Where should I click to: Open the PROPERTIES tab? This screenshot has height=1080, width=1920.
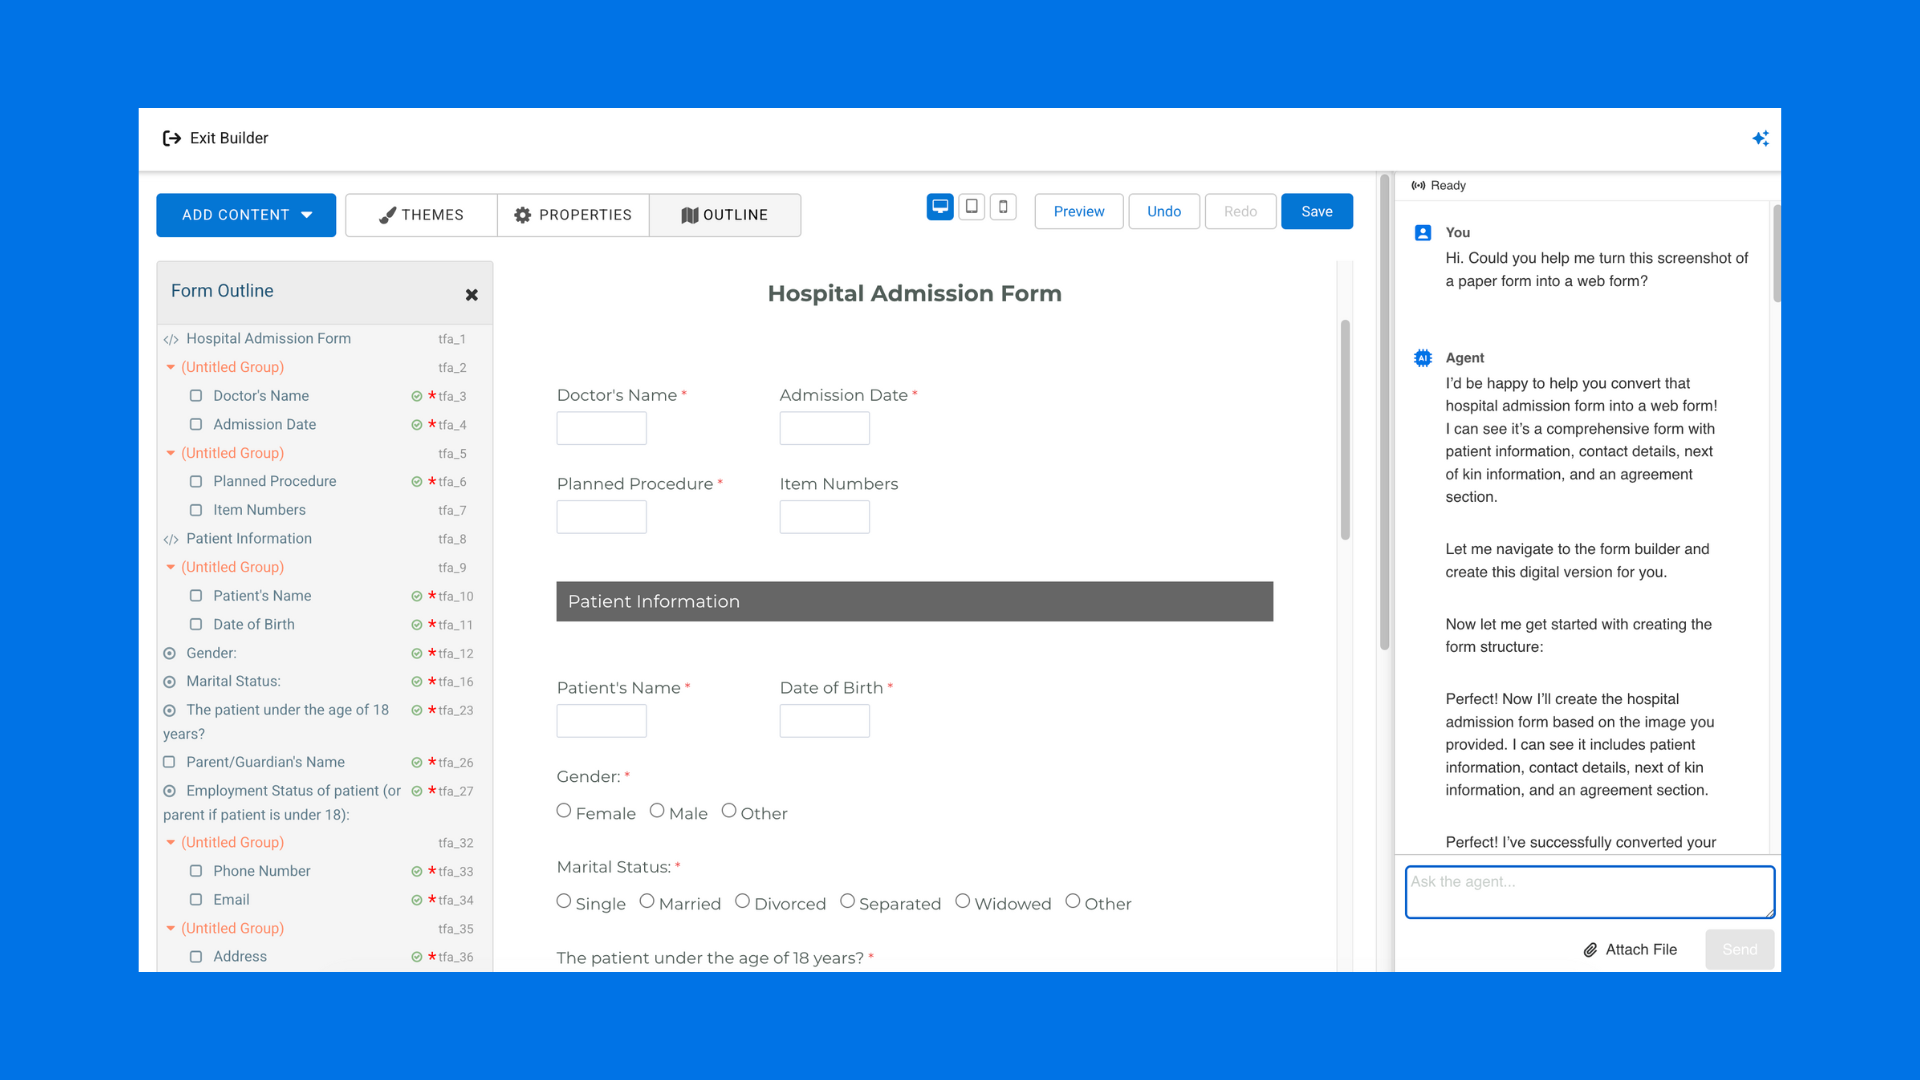573,215
